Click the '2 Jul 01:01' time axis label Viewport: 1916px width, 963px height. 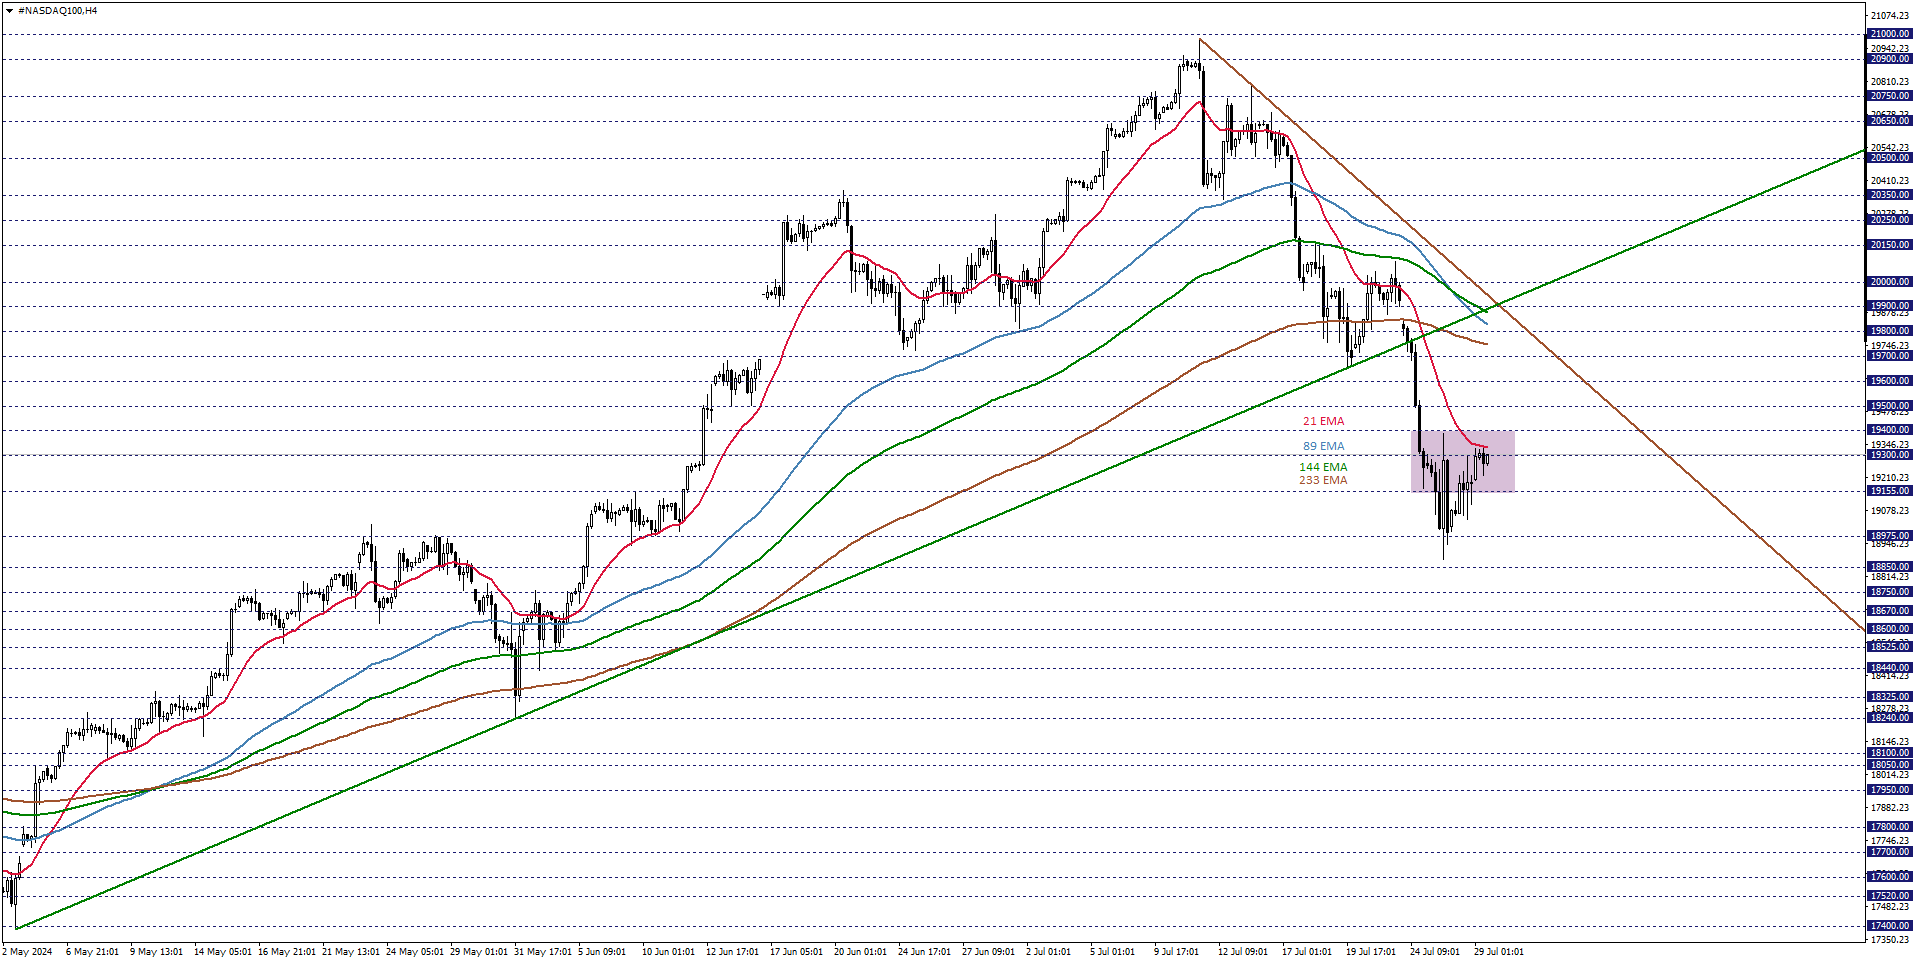coord(1047,952)
